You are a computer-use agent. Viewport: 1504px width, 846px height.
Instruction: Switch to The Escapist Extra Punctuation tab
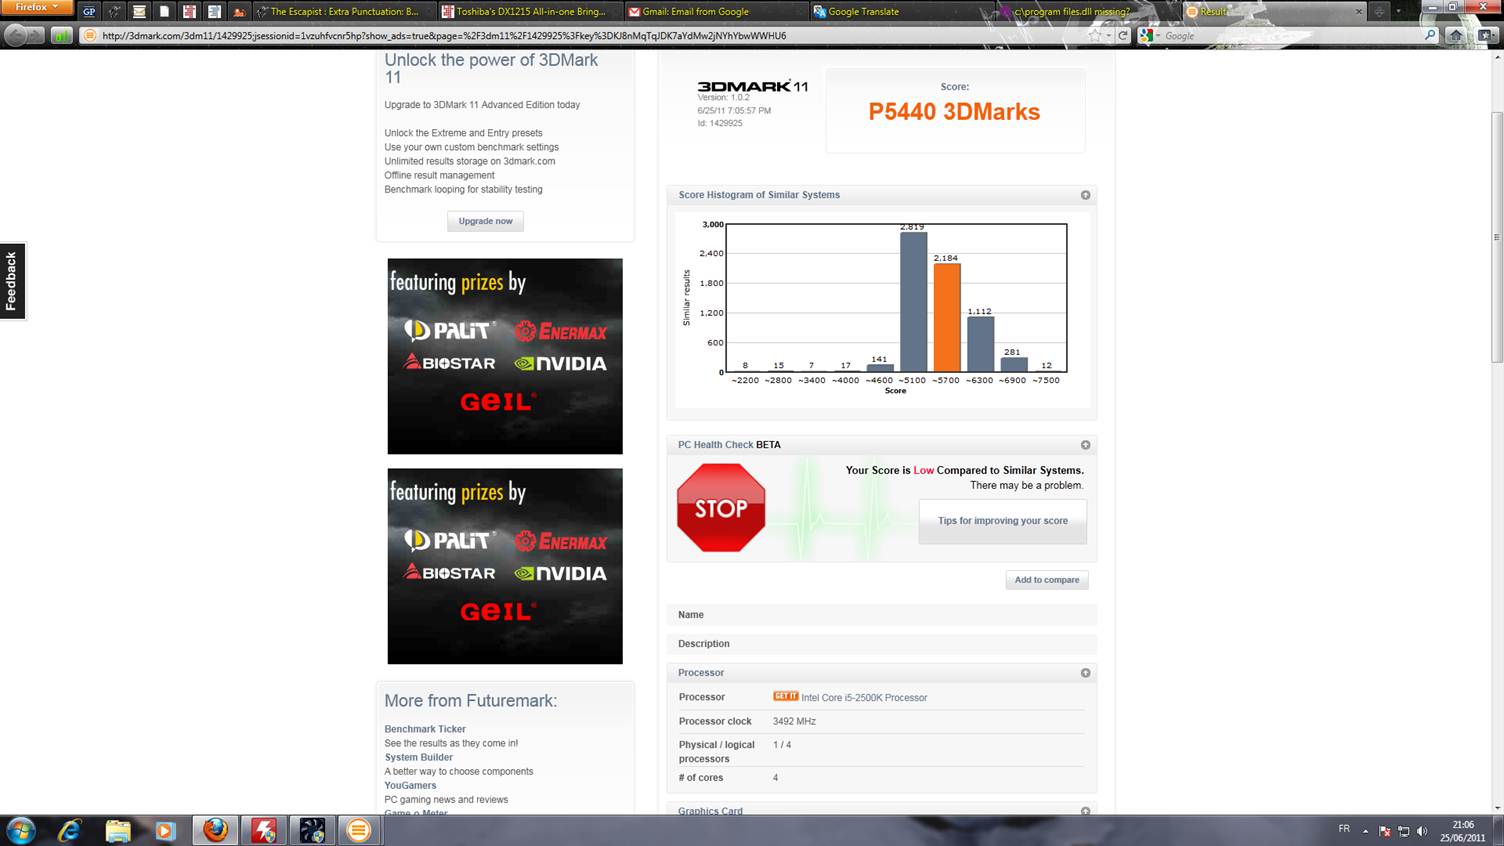343,12
